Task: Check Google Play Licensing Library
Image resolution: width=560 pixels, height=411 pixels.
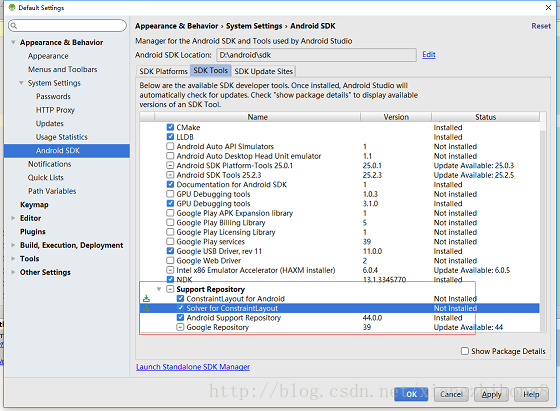Action: (x=170, y=232)
